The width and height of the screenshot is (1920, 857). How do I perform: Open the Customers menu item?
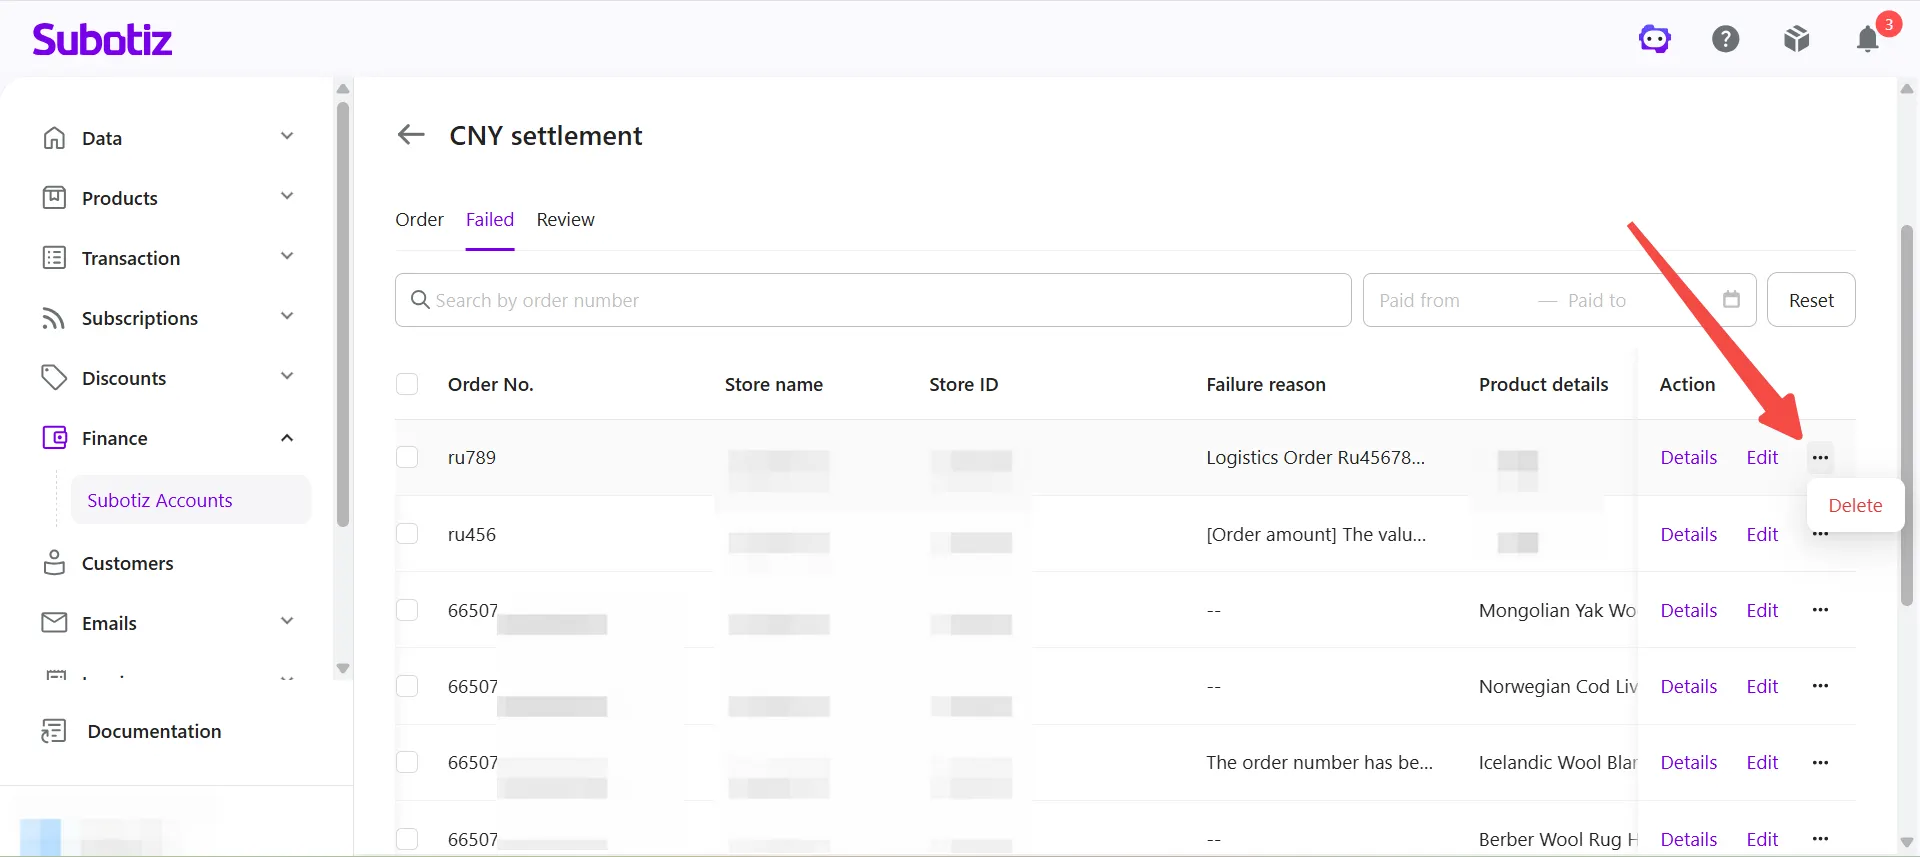click(x=127, y=563)
